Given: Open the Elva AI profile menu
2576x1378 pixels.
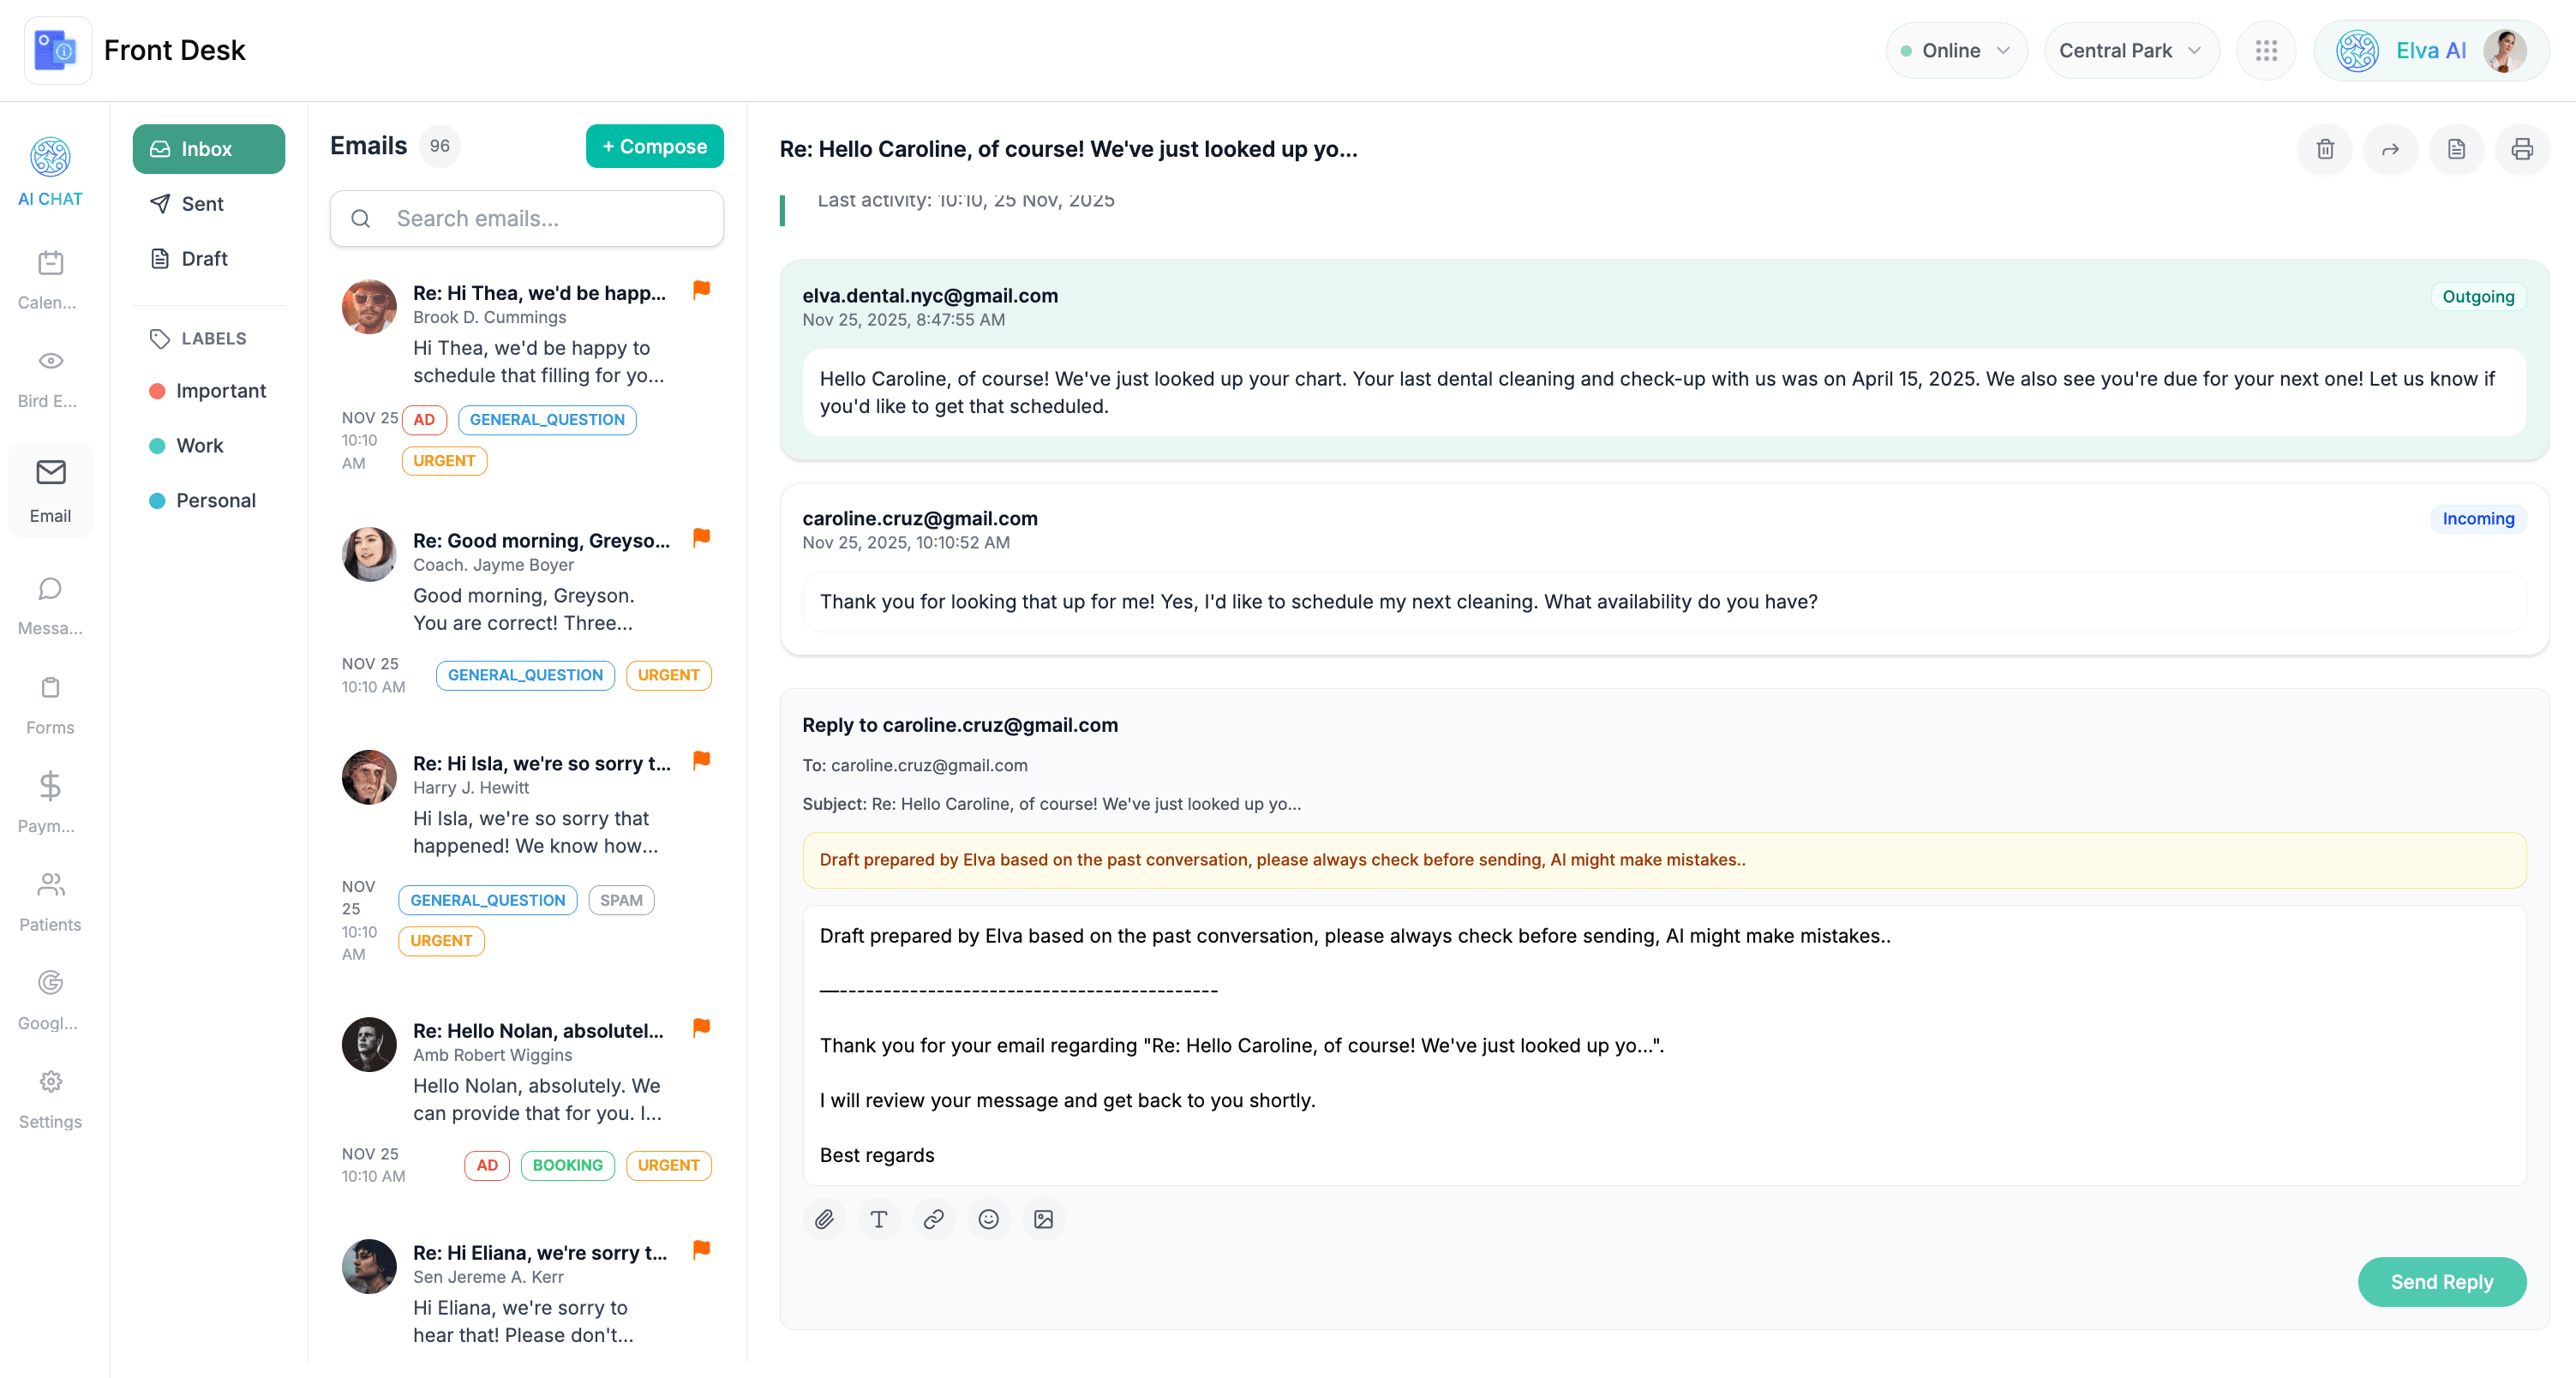Looking at the screenshot, I should coord(2430,50).
